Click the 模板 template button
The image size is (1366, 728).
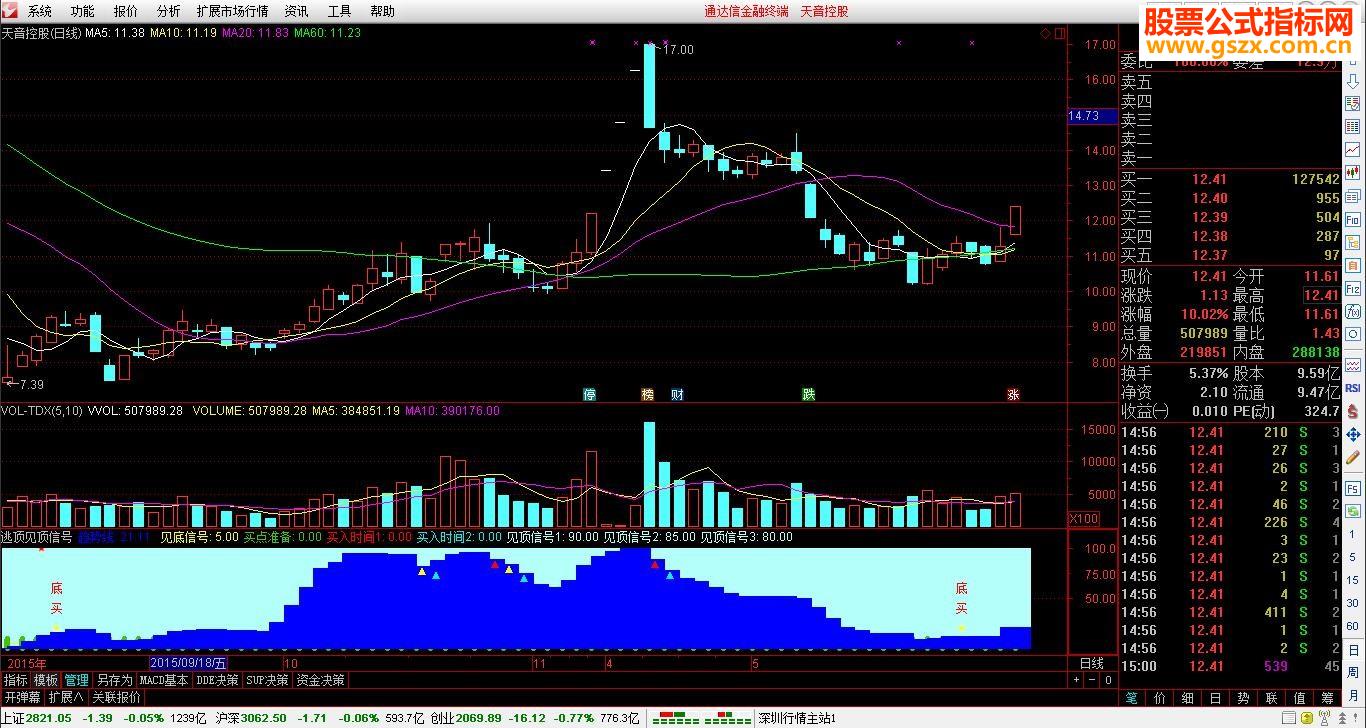(x=46, y=680)
